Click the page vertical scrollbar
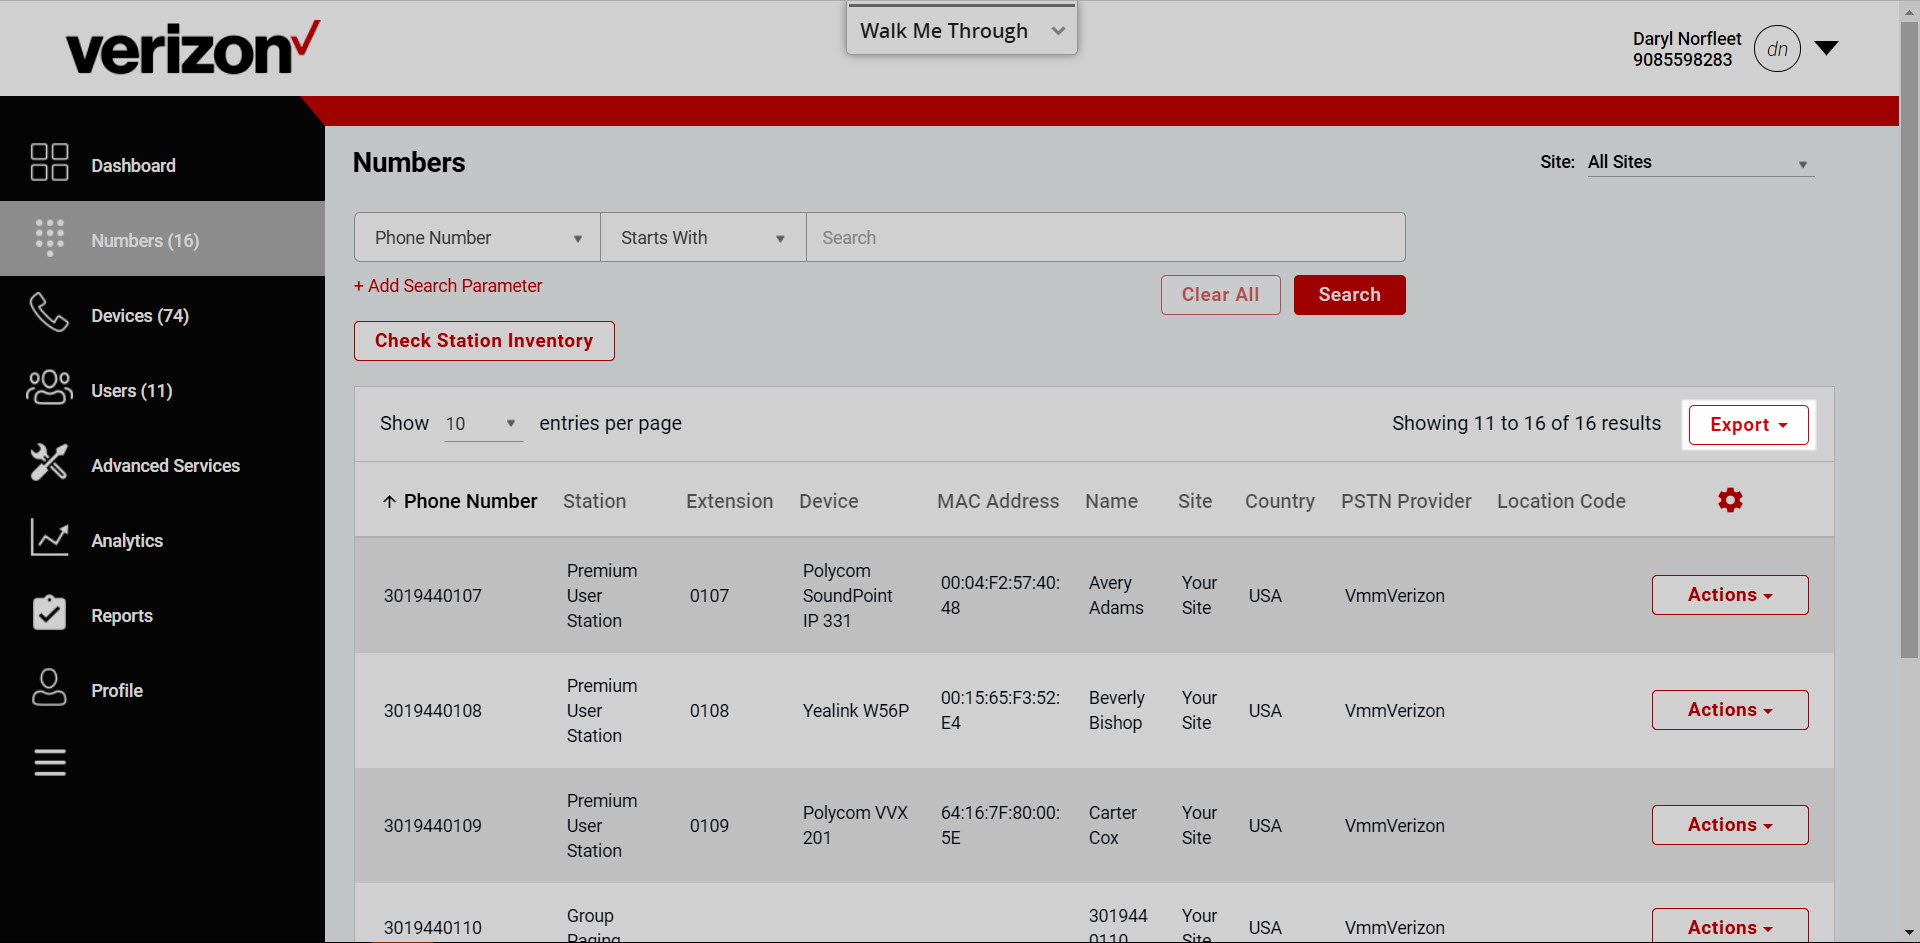This screenshot has width=1920, height=943. [1909, 340]
